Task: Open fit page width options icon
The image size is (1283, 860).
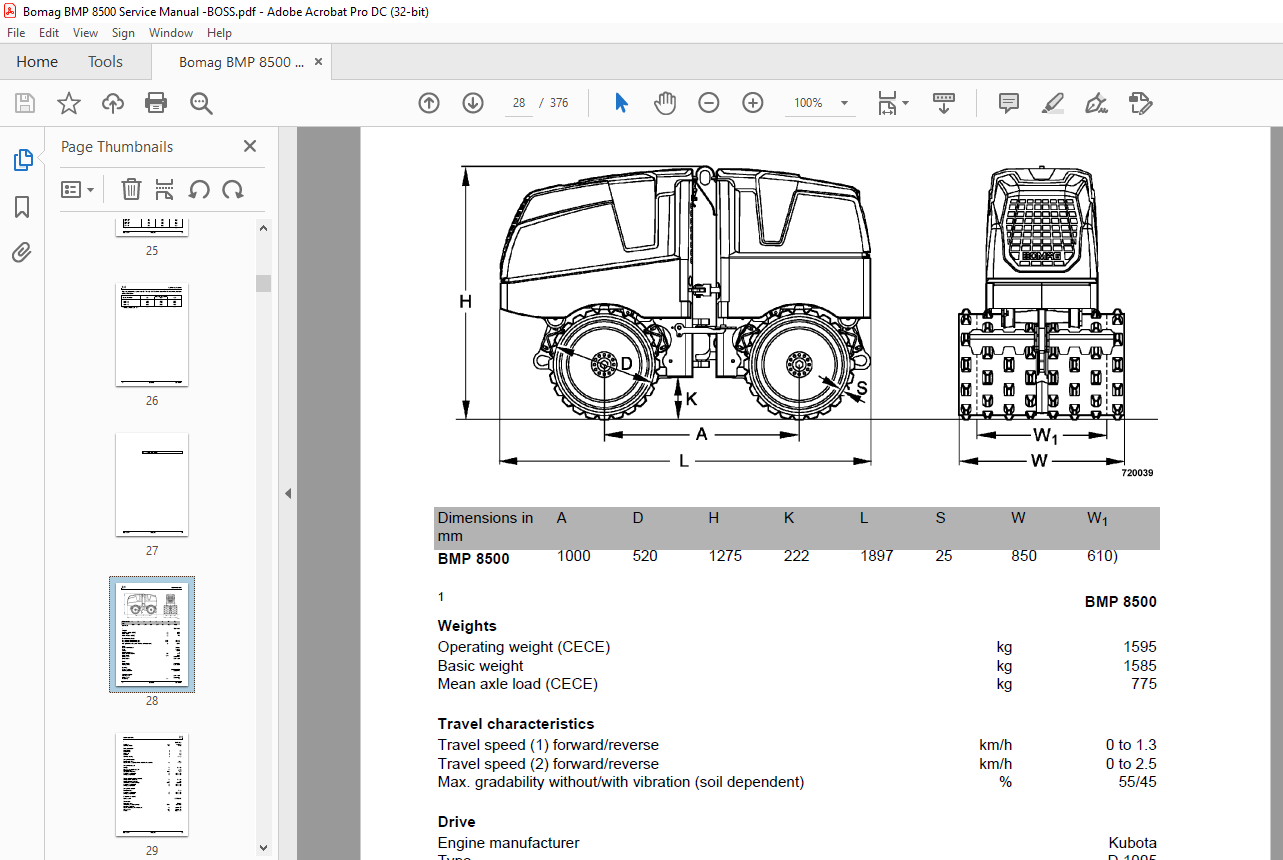Action: click(892, 103)
